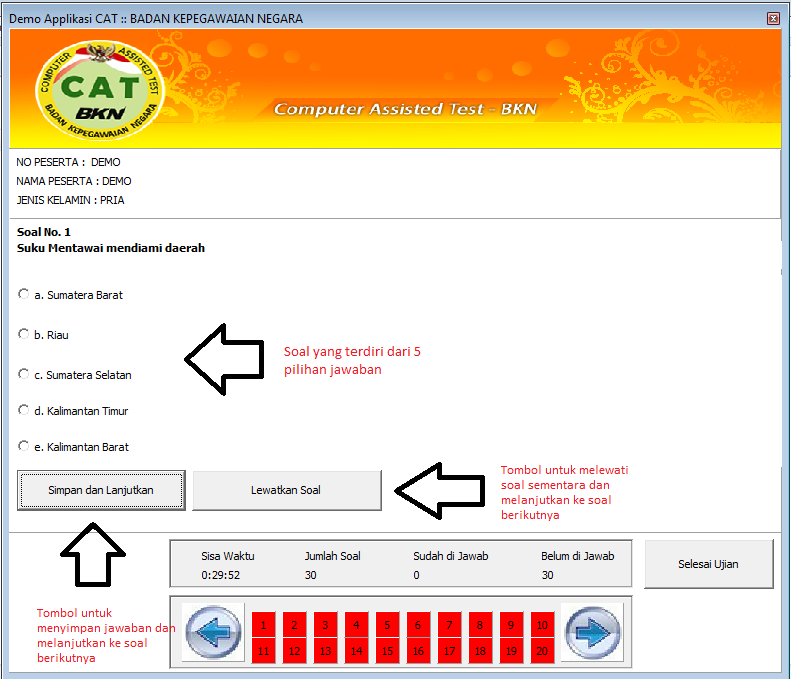The width and height of the screenshot is (792, 682).
Task: Go to question number 6
Action: click(418, 625)
